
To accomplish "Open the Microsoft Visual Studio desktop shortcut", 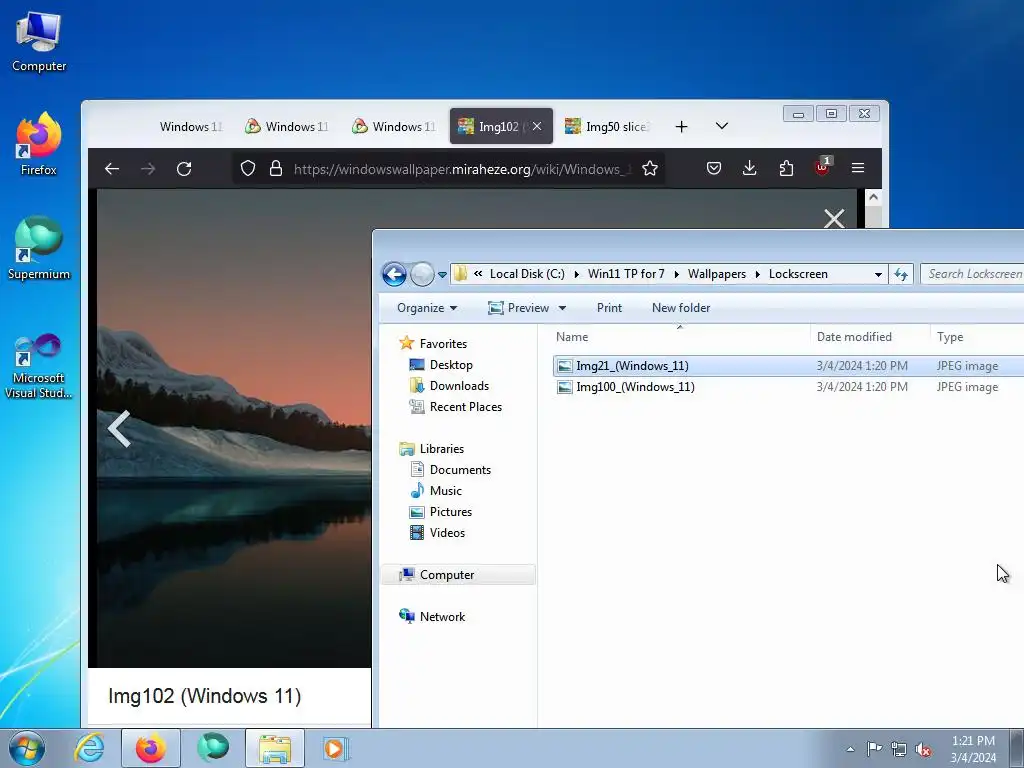I will pyautogui.click(x=39, y=366).
